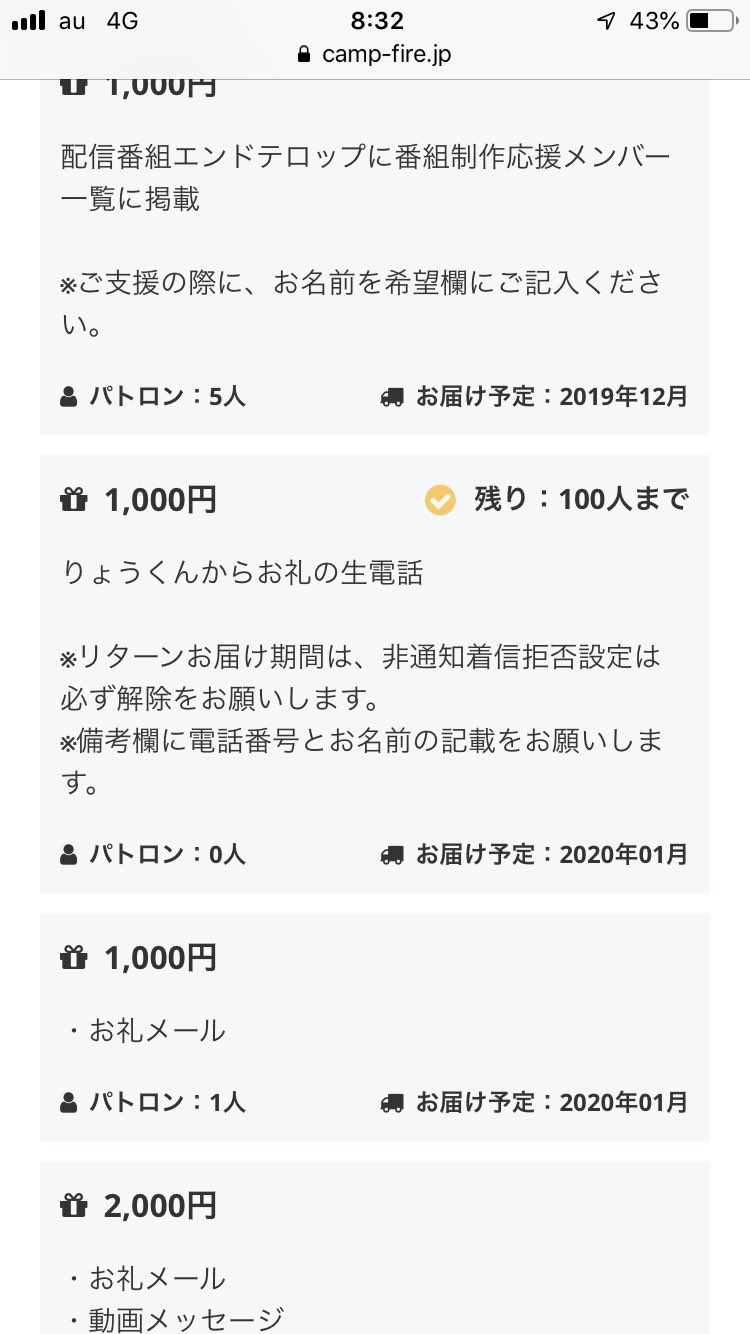Select the エンドテロップ掲載 reward card
The height and width of the screenshot is (1334, 750).
tap(375, 255)
